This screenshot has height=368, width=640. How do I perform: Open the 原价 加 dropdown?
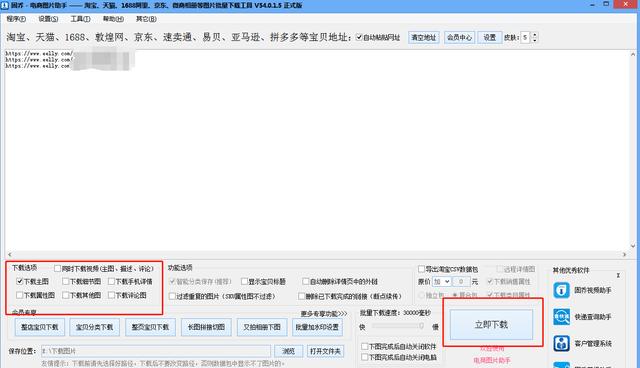click(441, 282)
